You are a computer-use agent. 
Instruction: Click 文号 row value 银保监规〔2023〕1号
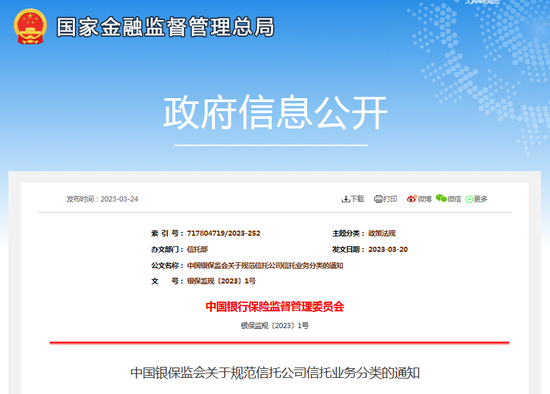221,281
